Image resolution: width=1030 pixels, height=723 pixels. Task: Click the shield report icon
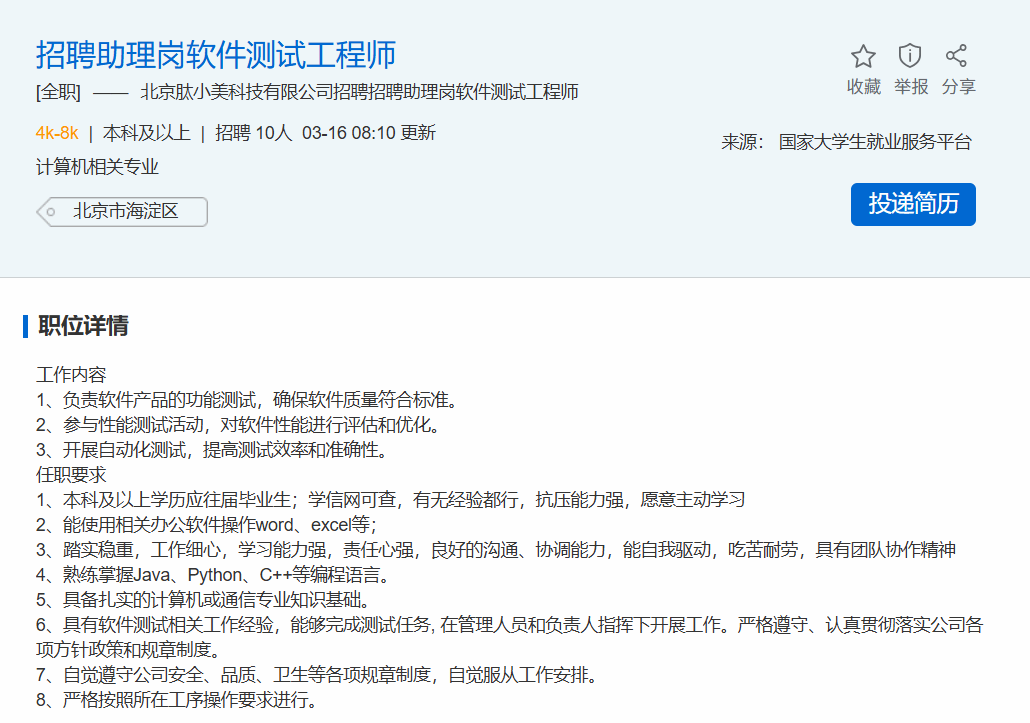coord(910,56)
